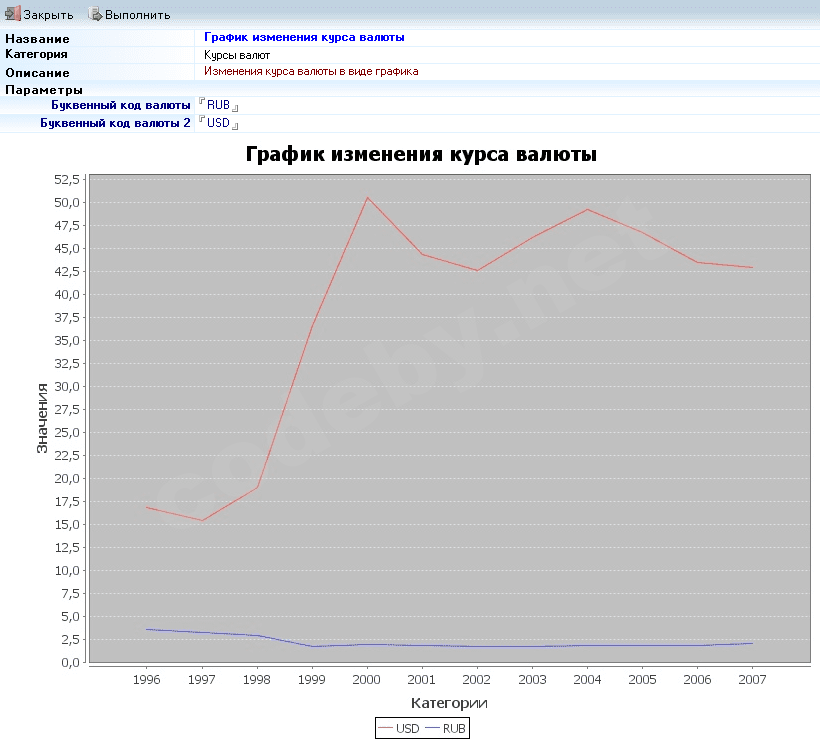The height and width of the screenshot is (745, 820).
Task: Click the 0,0 y-axis tick label
Action: tap(71, 663)
